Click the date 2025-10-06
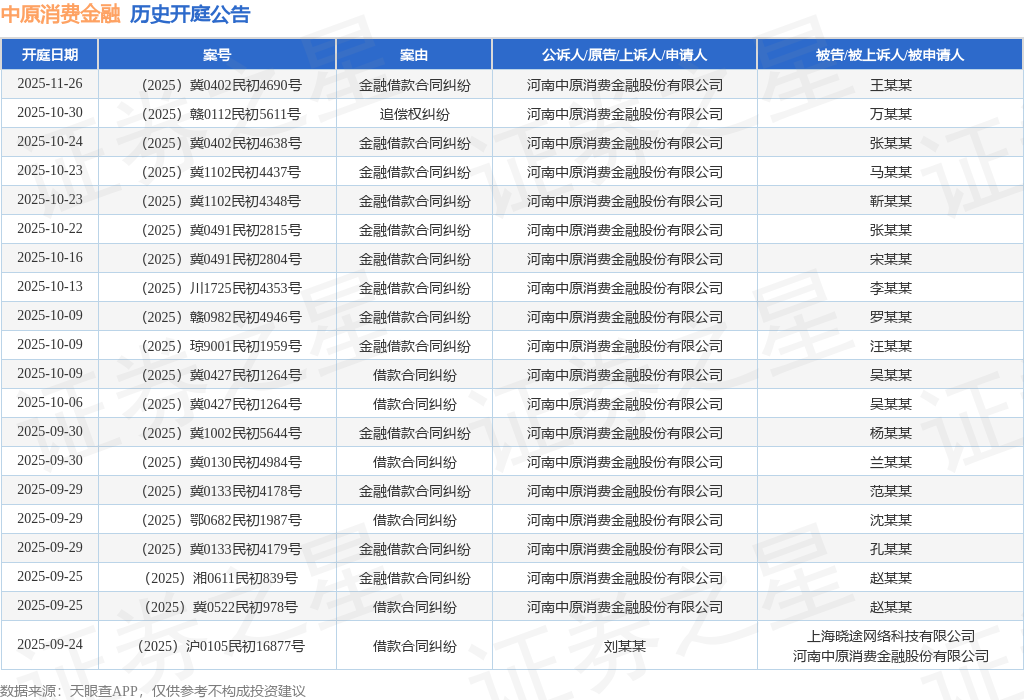The image size is (1024, 700). tap(50, 402)
